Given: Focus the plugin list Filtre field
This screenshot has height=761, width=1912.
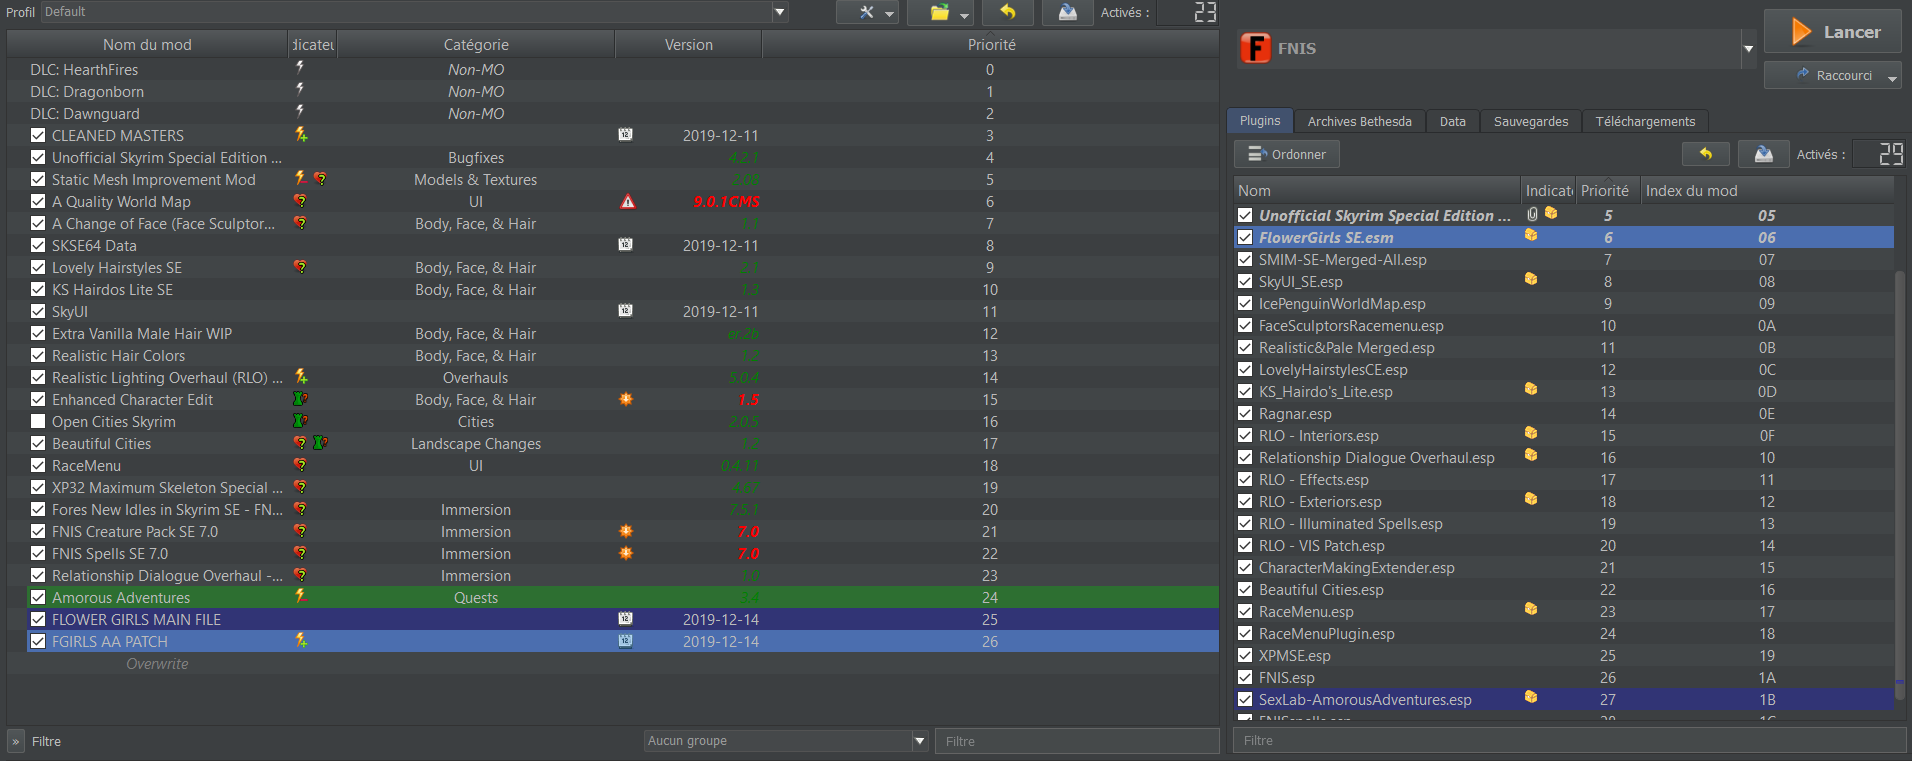Looking at the screenshot, I should pos(1570,741).
